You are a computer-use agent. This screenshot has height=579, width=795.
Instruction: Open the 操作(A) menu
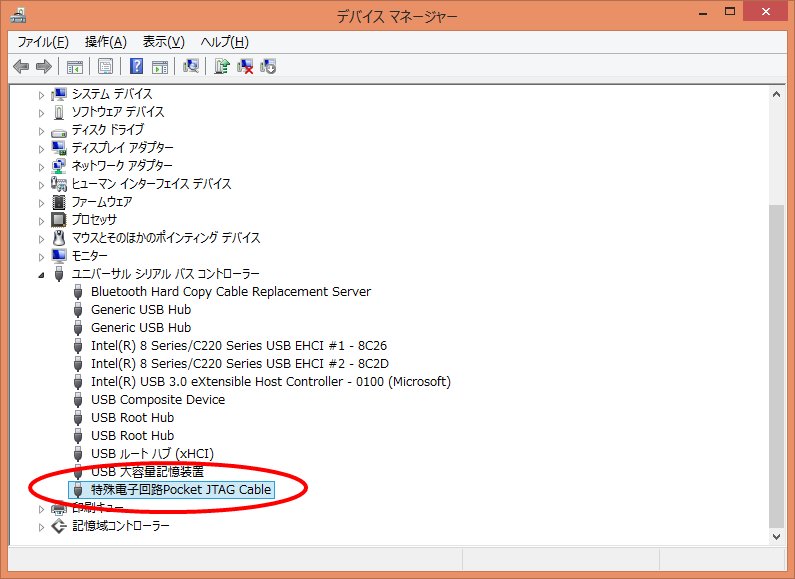[x=106, y=41]
